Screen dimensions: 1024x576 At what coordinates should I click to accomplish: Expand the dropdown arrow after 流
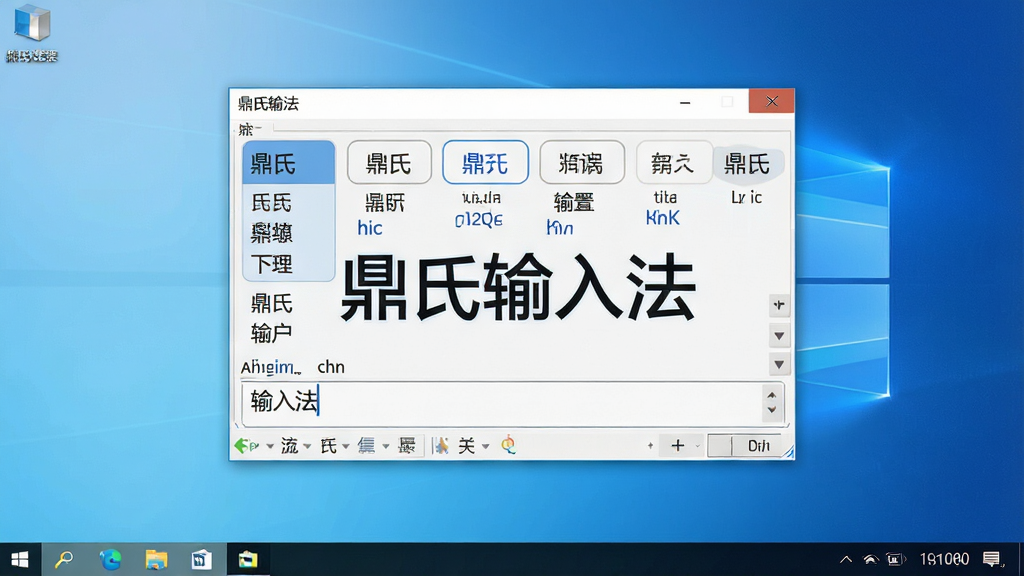307,447
